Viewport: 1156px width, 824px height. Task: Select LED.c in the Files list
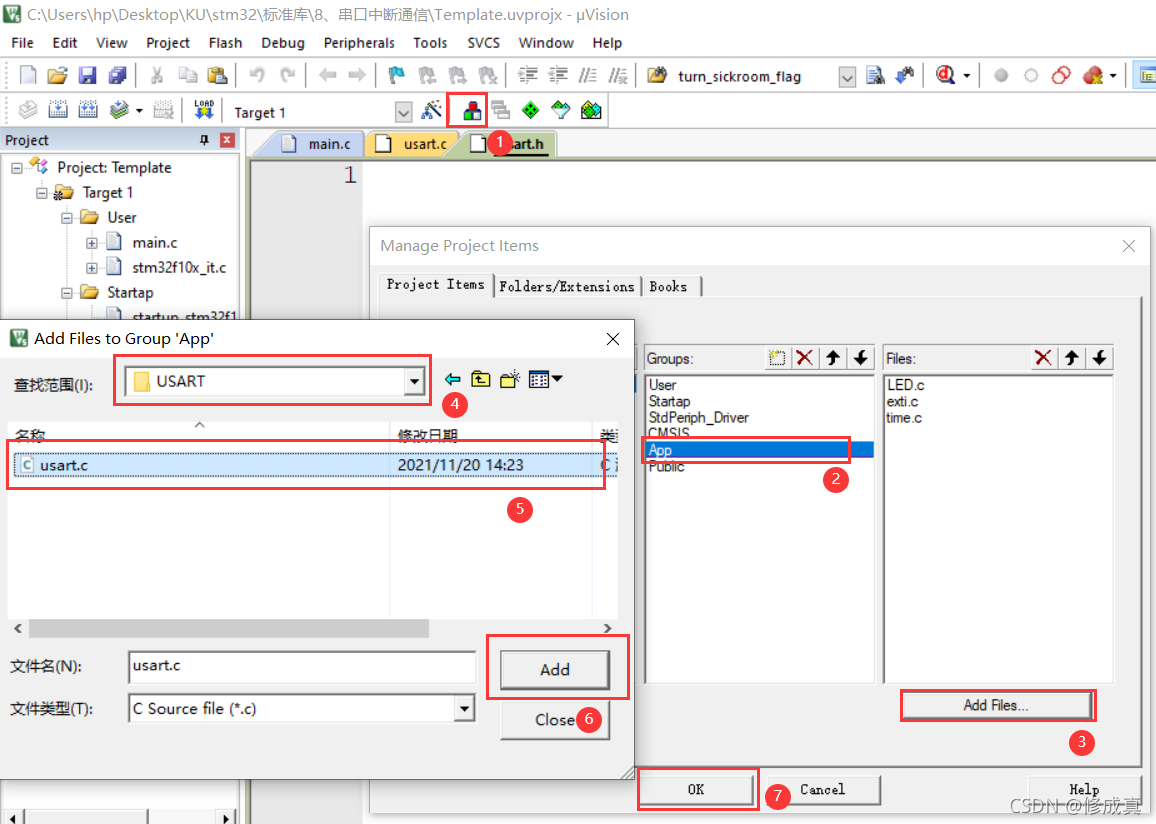(x=905, y=385)
